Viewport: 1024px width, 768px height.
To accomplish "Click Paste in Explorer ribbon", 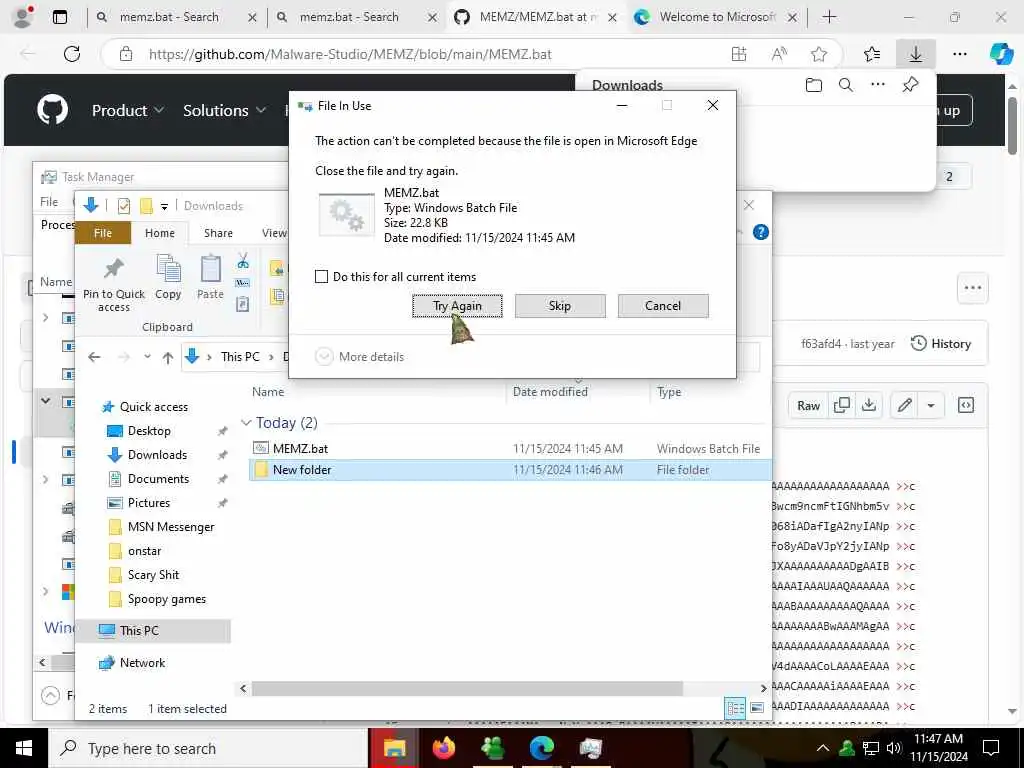I will [x=210, y=278].
